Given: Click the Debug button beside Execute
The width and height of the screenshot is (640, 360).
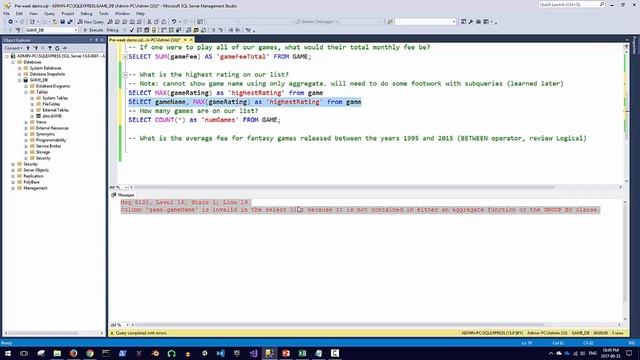Looking at the screenshot, I should coord(112,30).
